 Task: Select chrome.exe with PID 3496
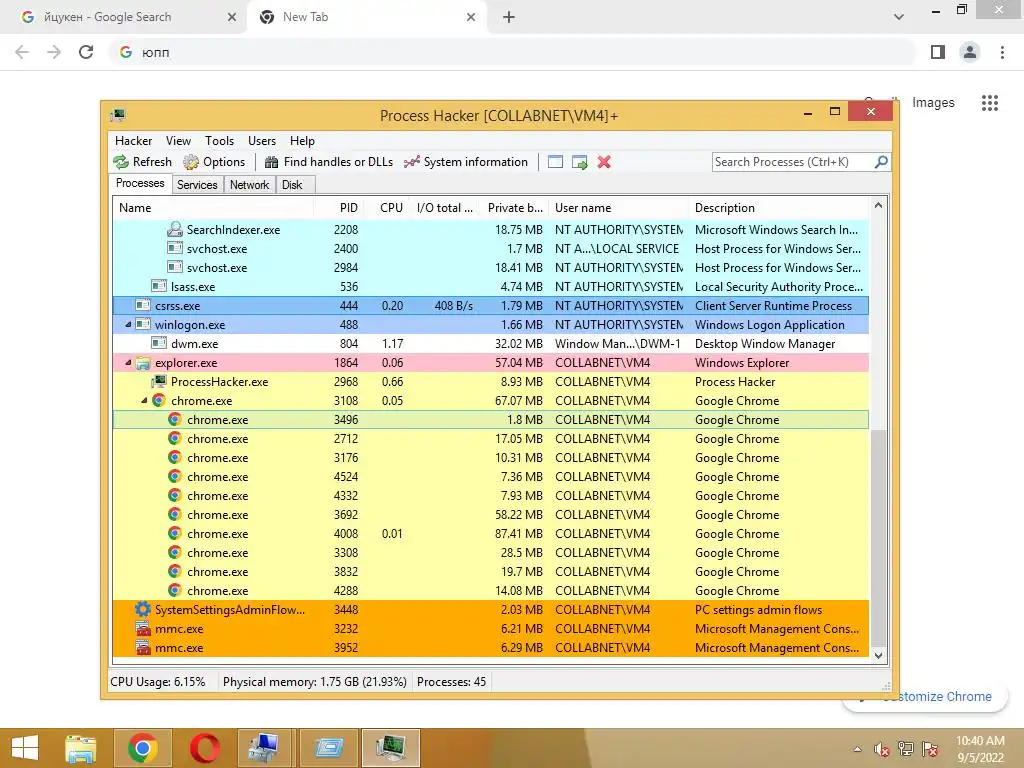click(x=490, y=419)
